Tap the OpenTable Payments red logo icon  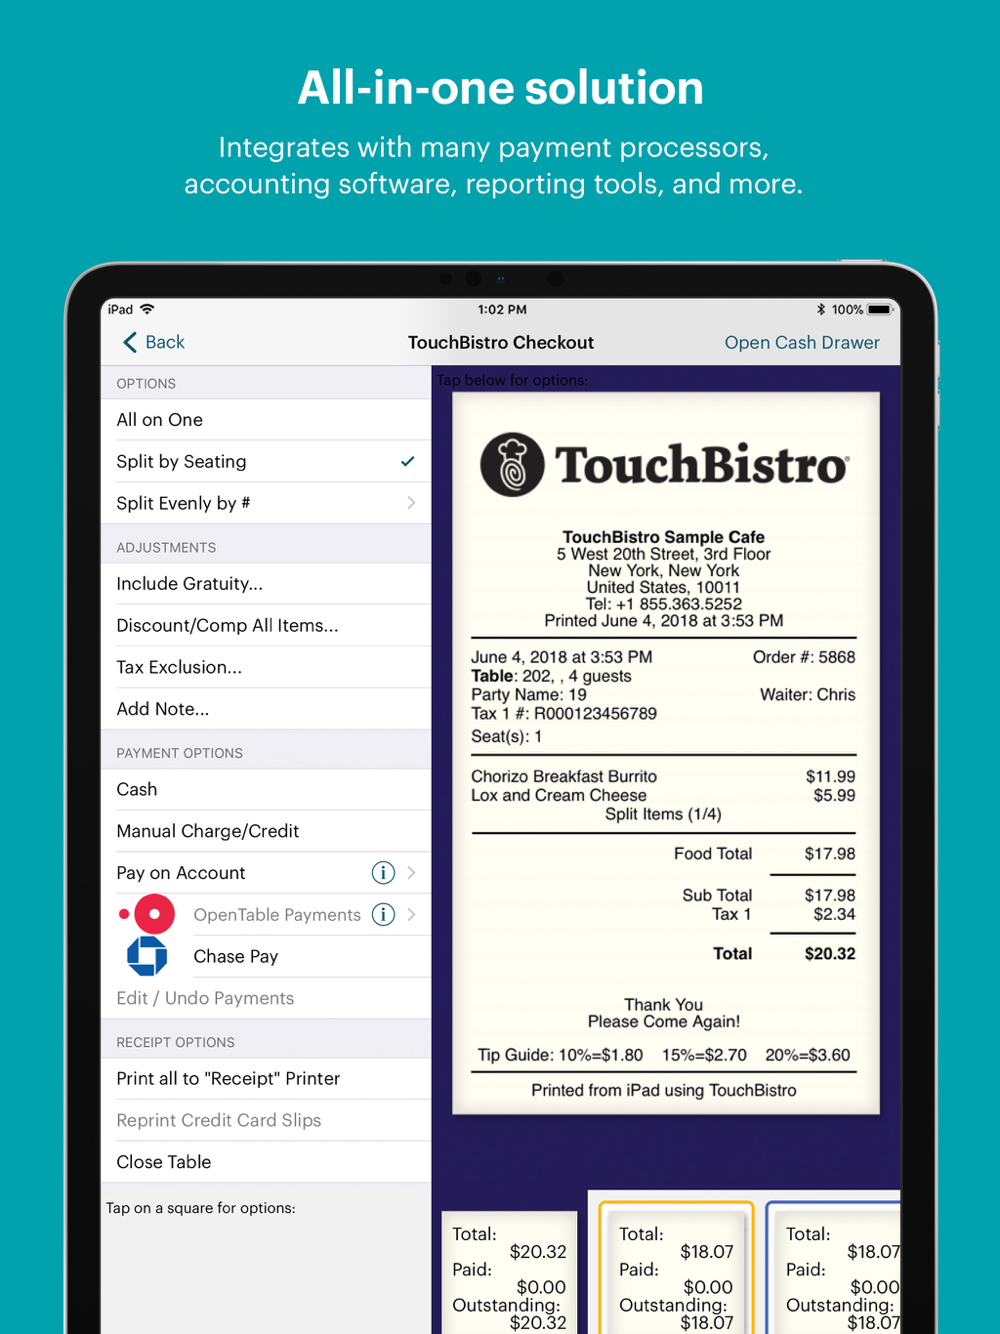pos(148,914)
